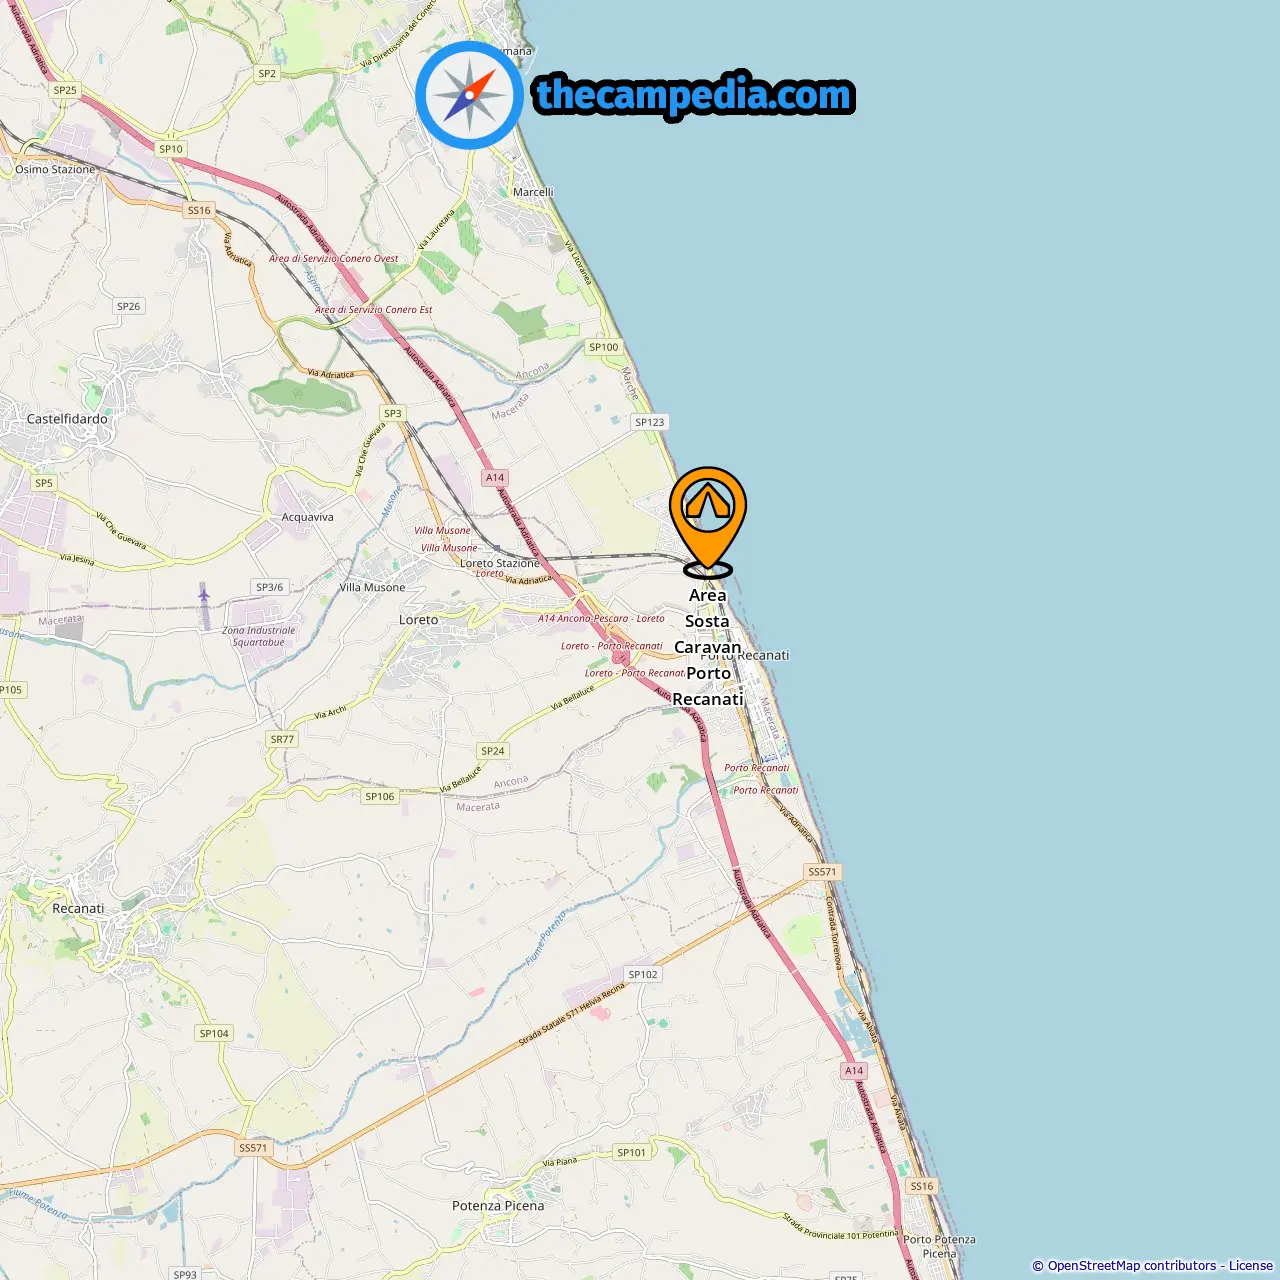Click the Marcelli town label
This screenshot has height=1280, width=1280.
533,192
